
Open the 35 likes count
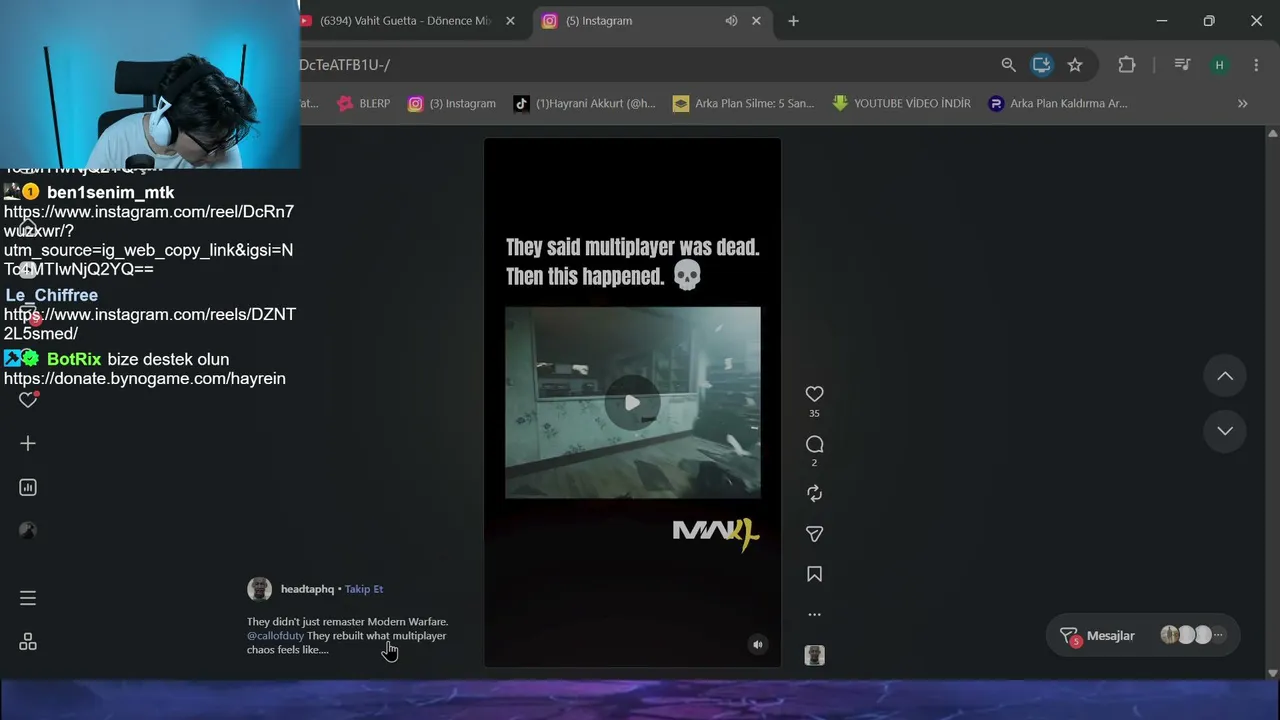coord(814,414)
